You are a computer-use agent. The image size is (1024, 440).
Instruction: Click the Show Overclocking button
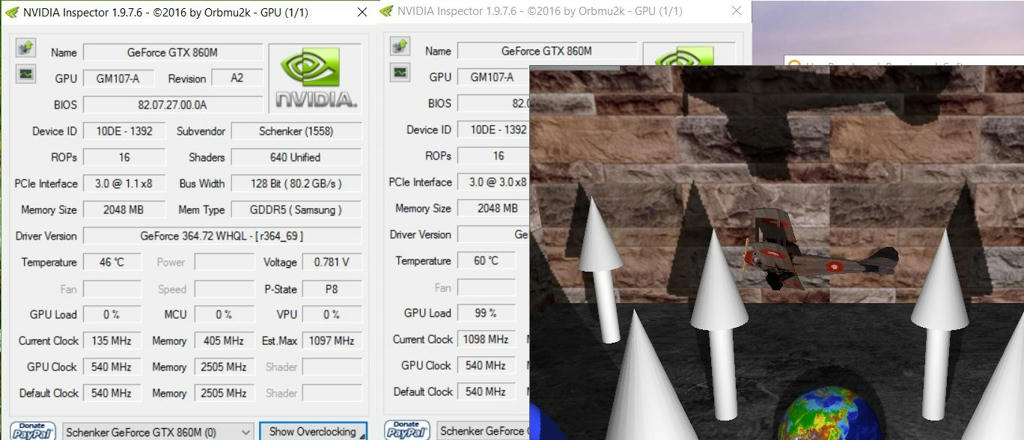point(313,431)
